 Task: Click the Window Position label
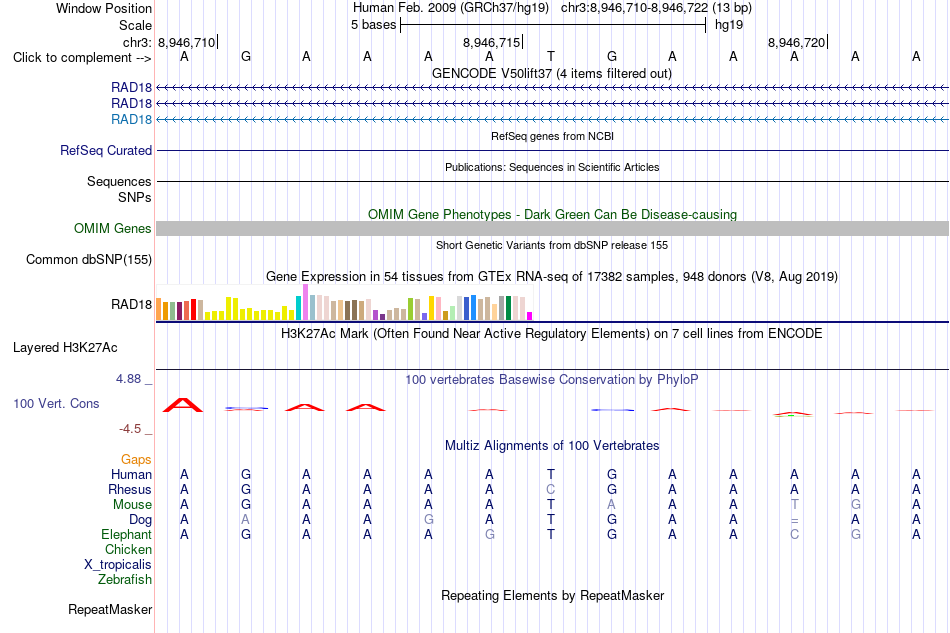coord(104,8)
